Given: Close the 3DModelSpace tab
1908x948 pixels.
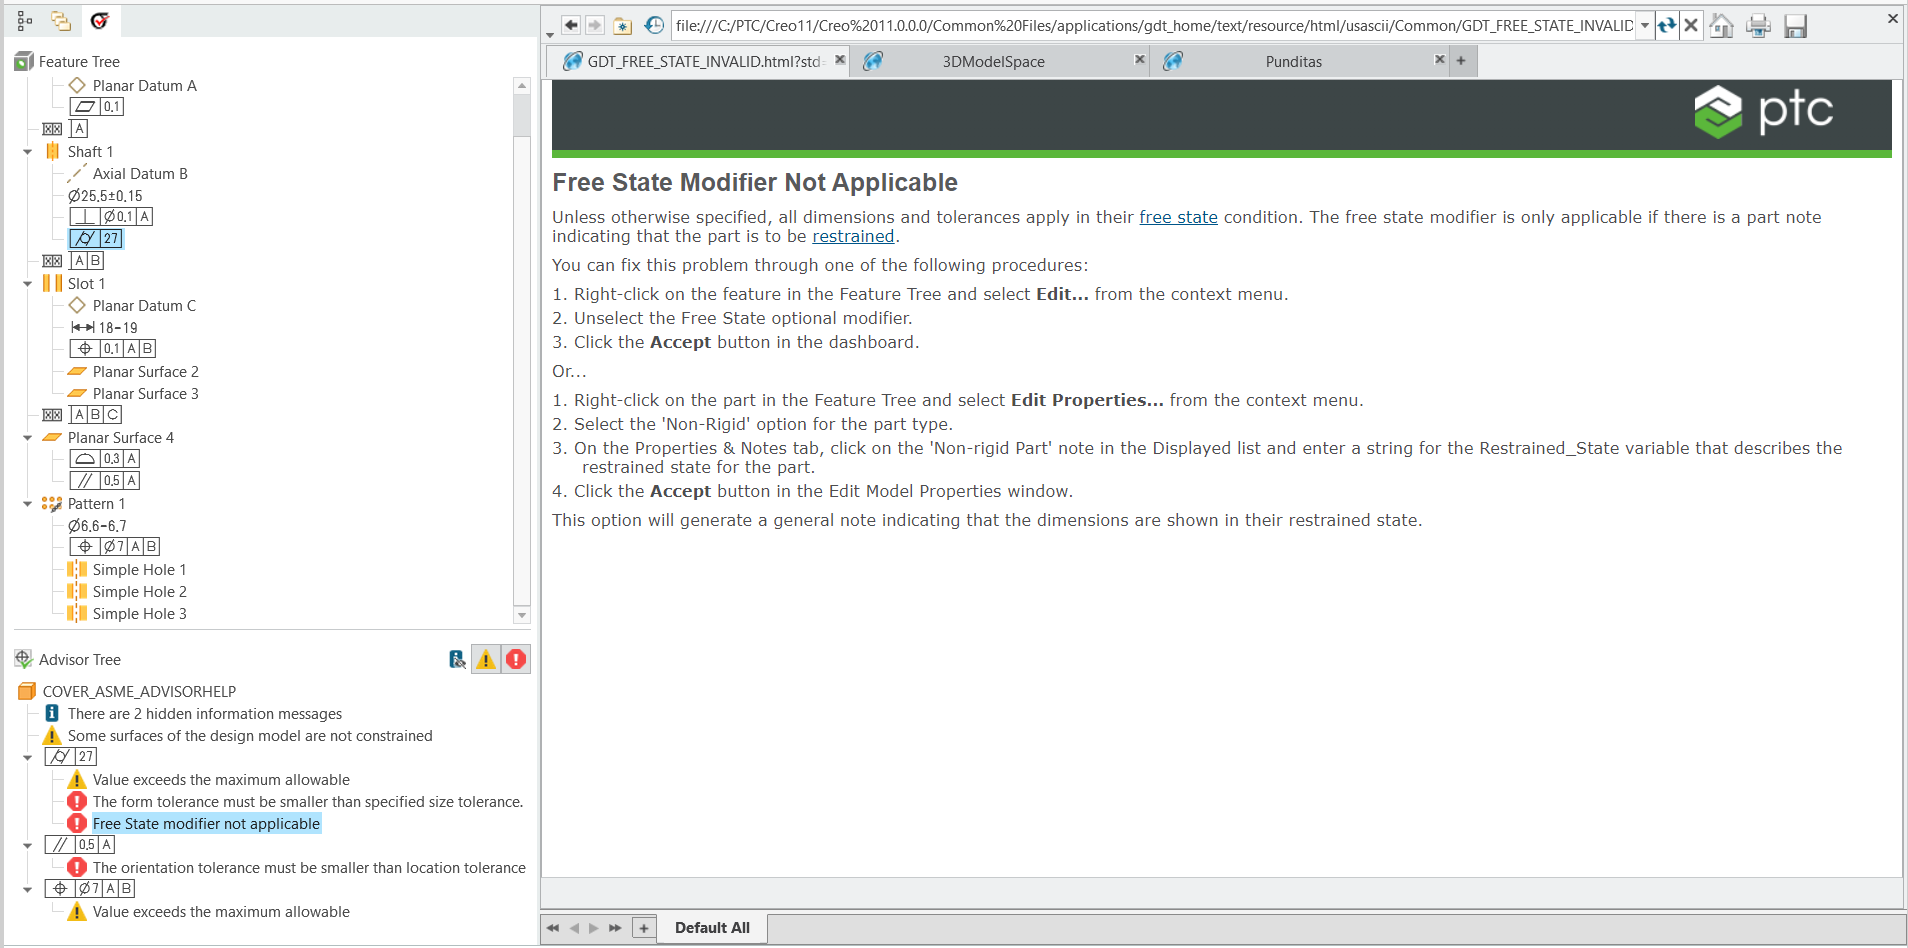Looking at the screenshot, I should tap(1139, 60).
